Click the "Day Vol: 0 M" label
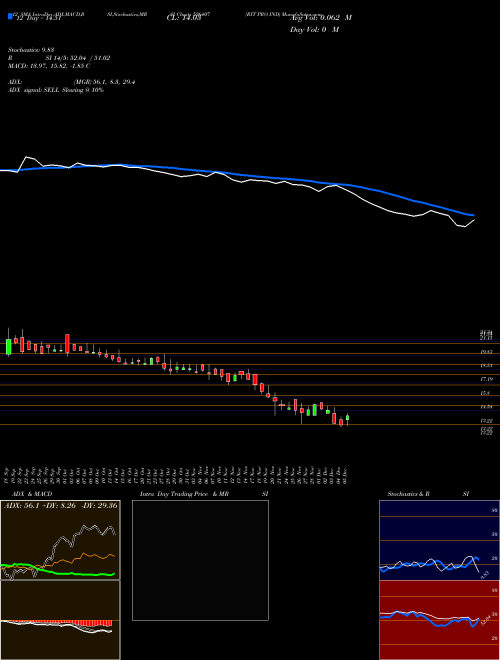Screen dimensions: 500x660 tap(314, 30)
